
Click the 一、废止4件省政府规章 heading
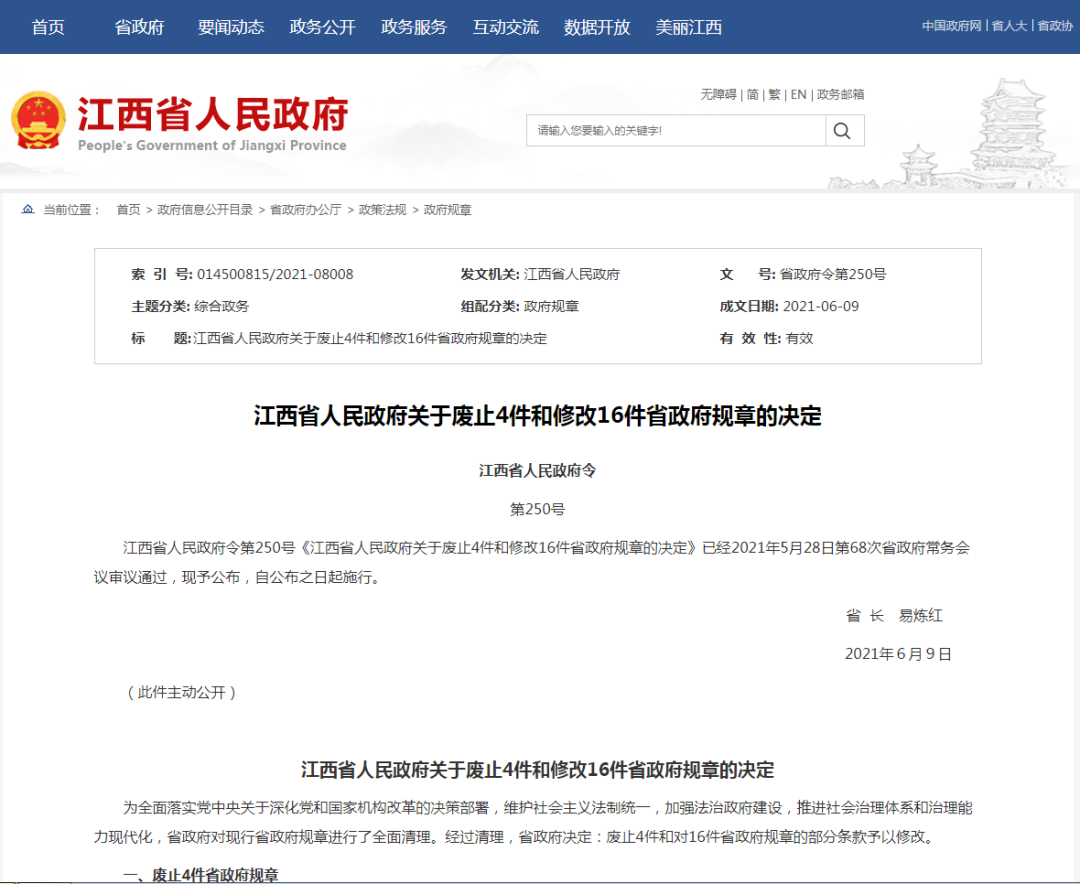tap(200, 876)
